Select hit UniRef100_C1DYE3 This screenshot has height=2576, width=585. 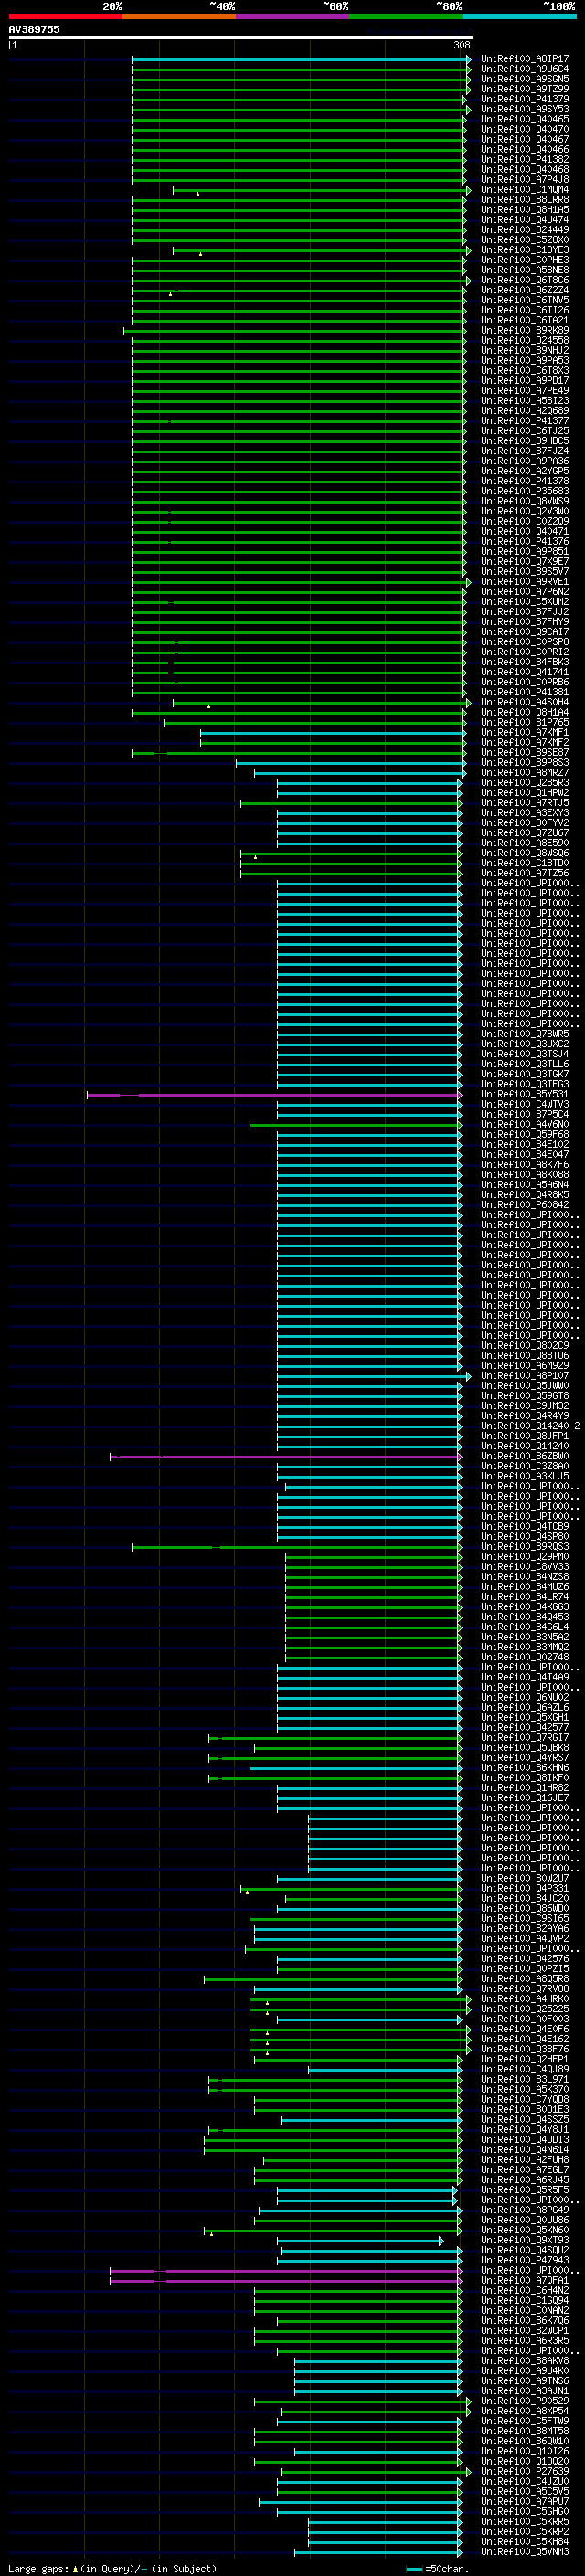(x=525, y=250)
